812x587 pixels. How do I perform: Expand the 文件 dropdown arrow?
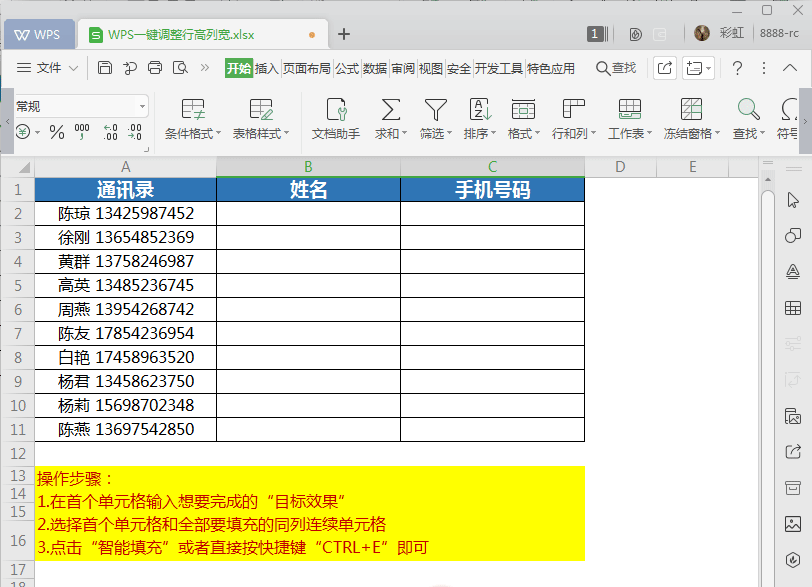74,68
